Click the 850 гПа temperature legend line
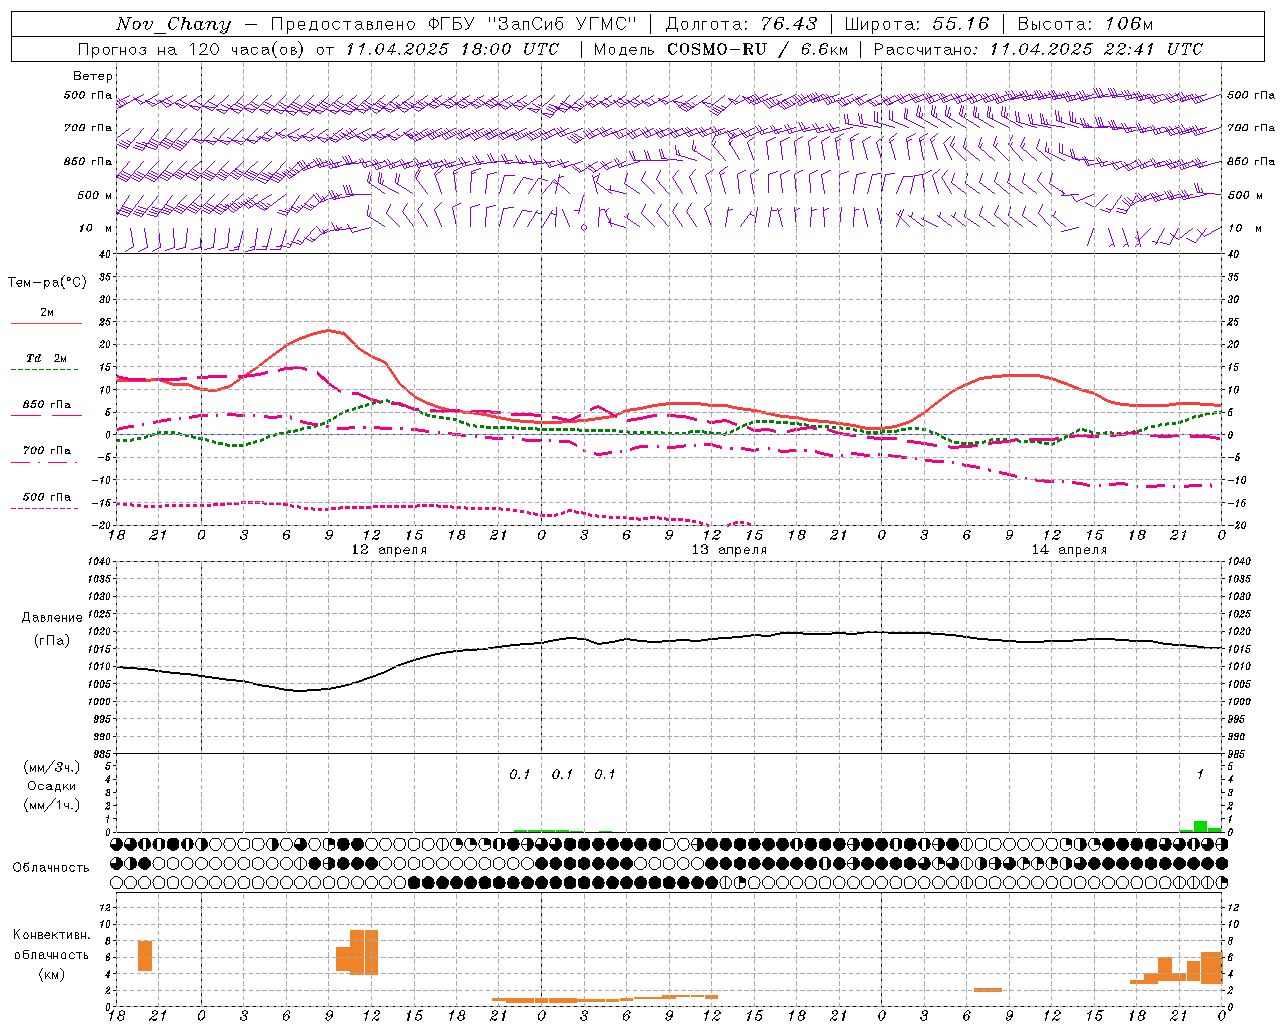 tap(46, 416)
